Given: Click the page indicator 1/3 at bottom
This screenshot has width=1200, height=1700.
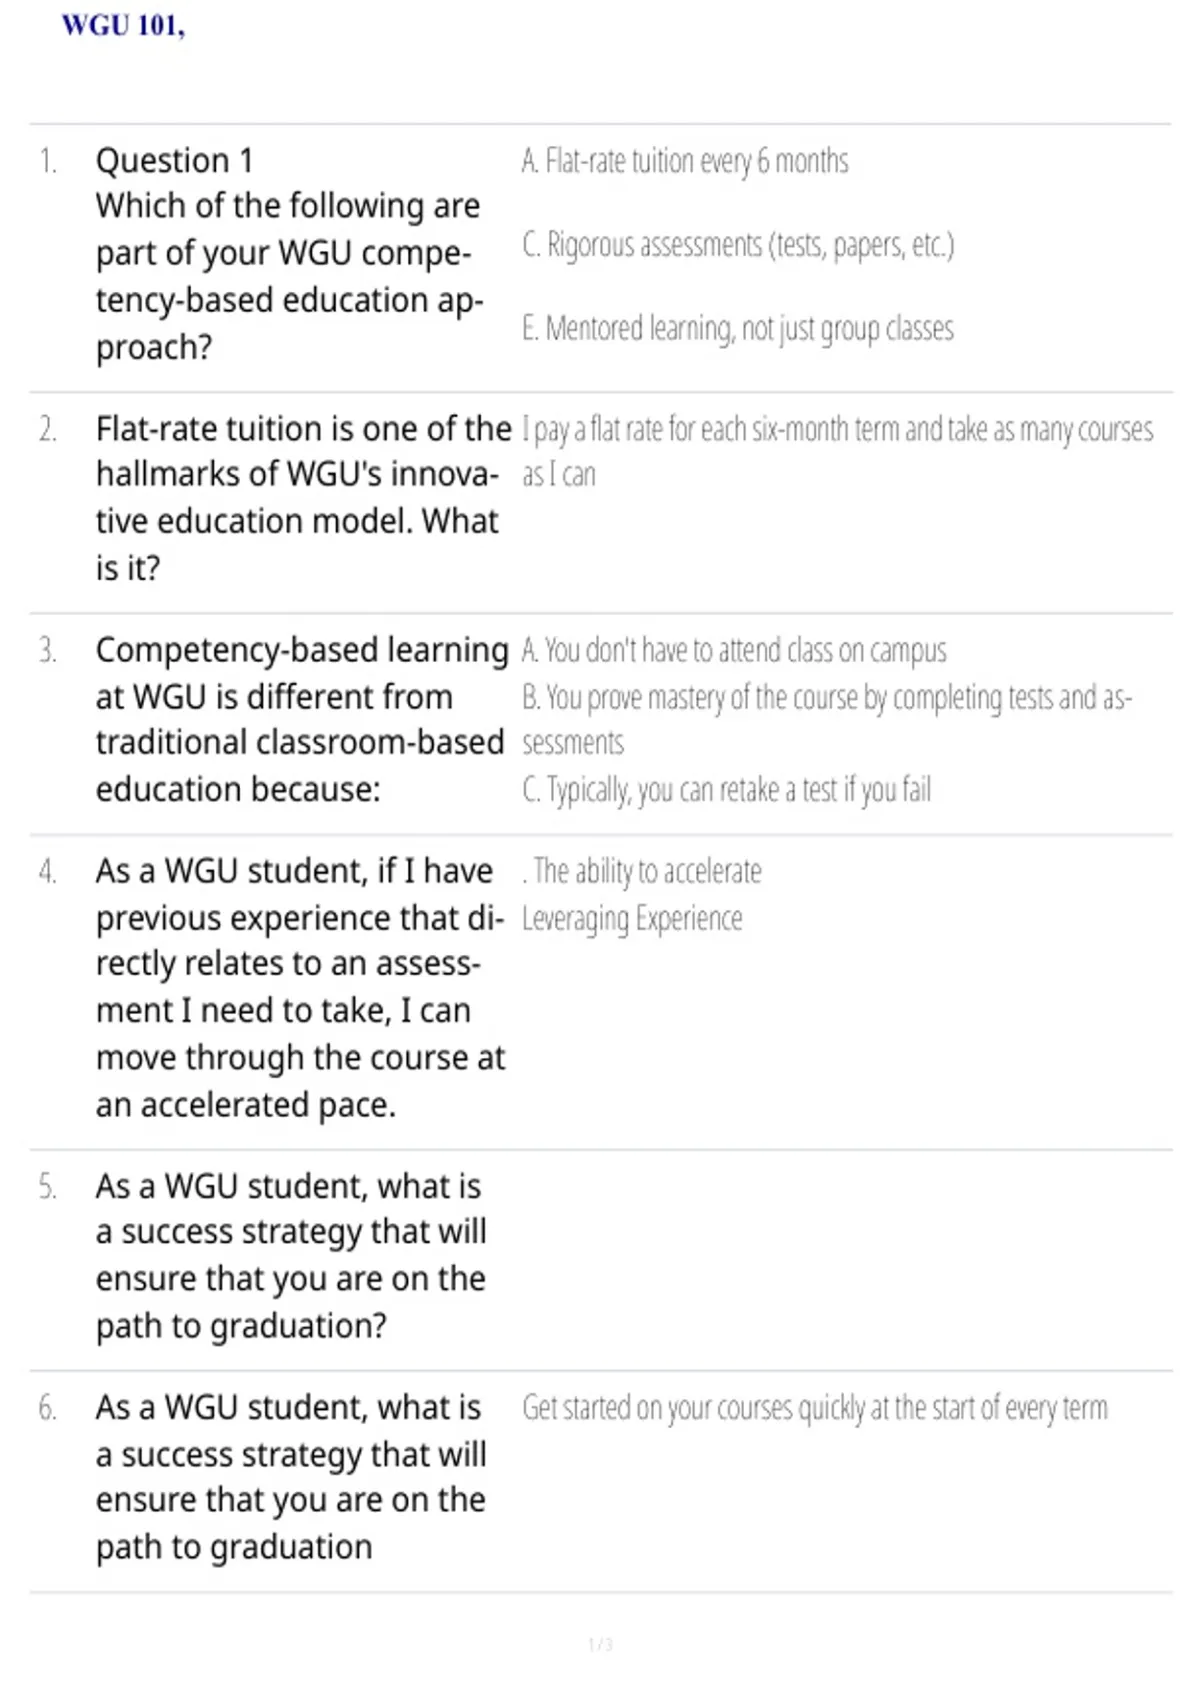Looking at the screenshot, I should pos(600,1644).
